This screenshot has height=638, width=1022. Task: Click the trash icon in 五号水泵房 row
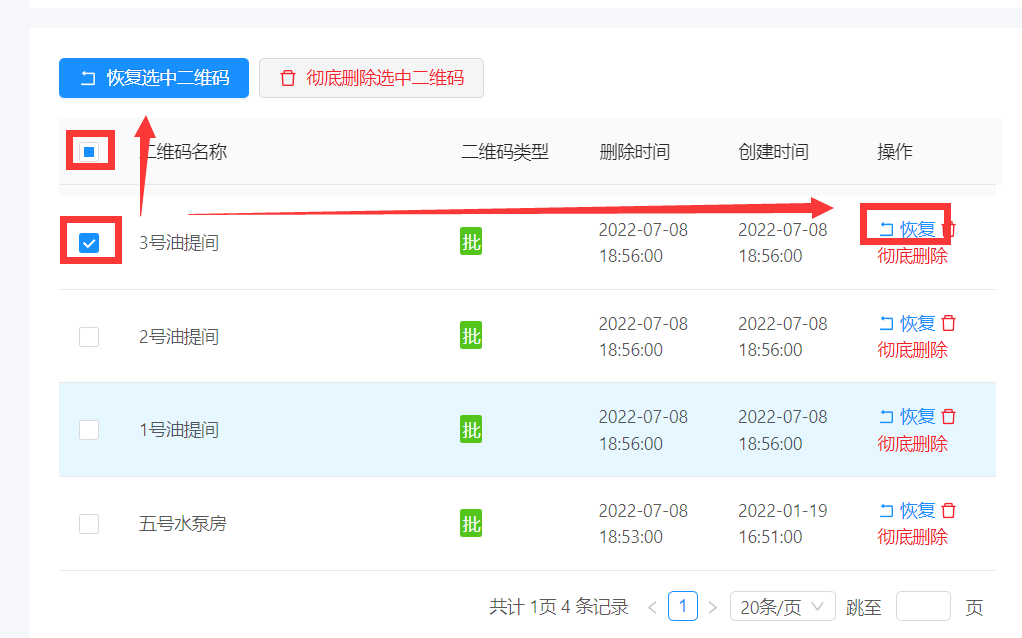coord(949,510)
